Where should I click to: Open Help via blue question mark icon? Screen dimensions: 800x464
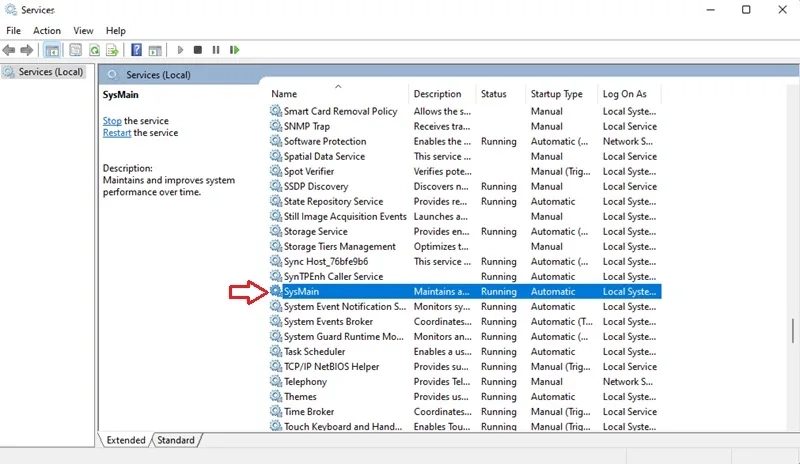click(137, 50)
